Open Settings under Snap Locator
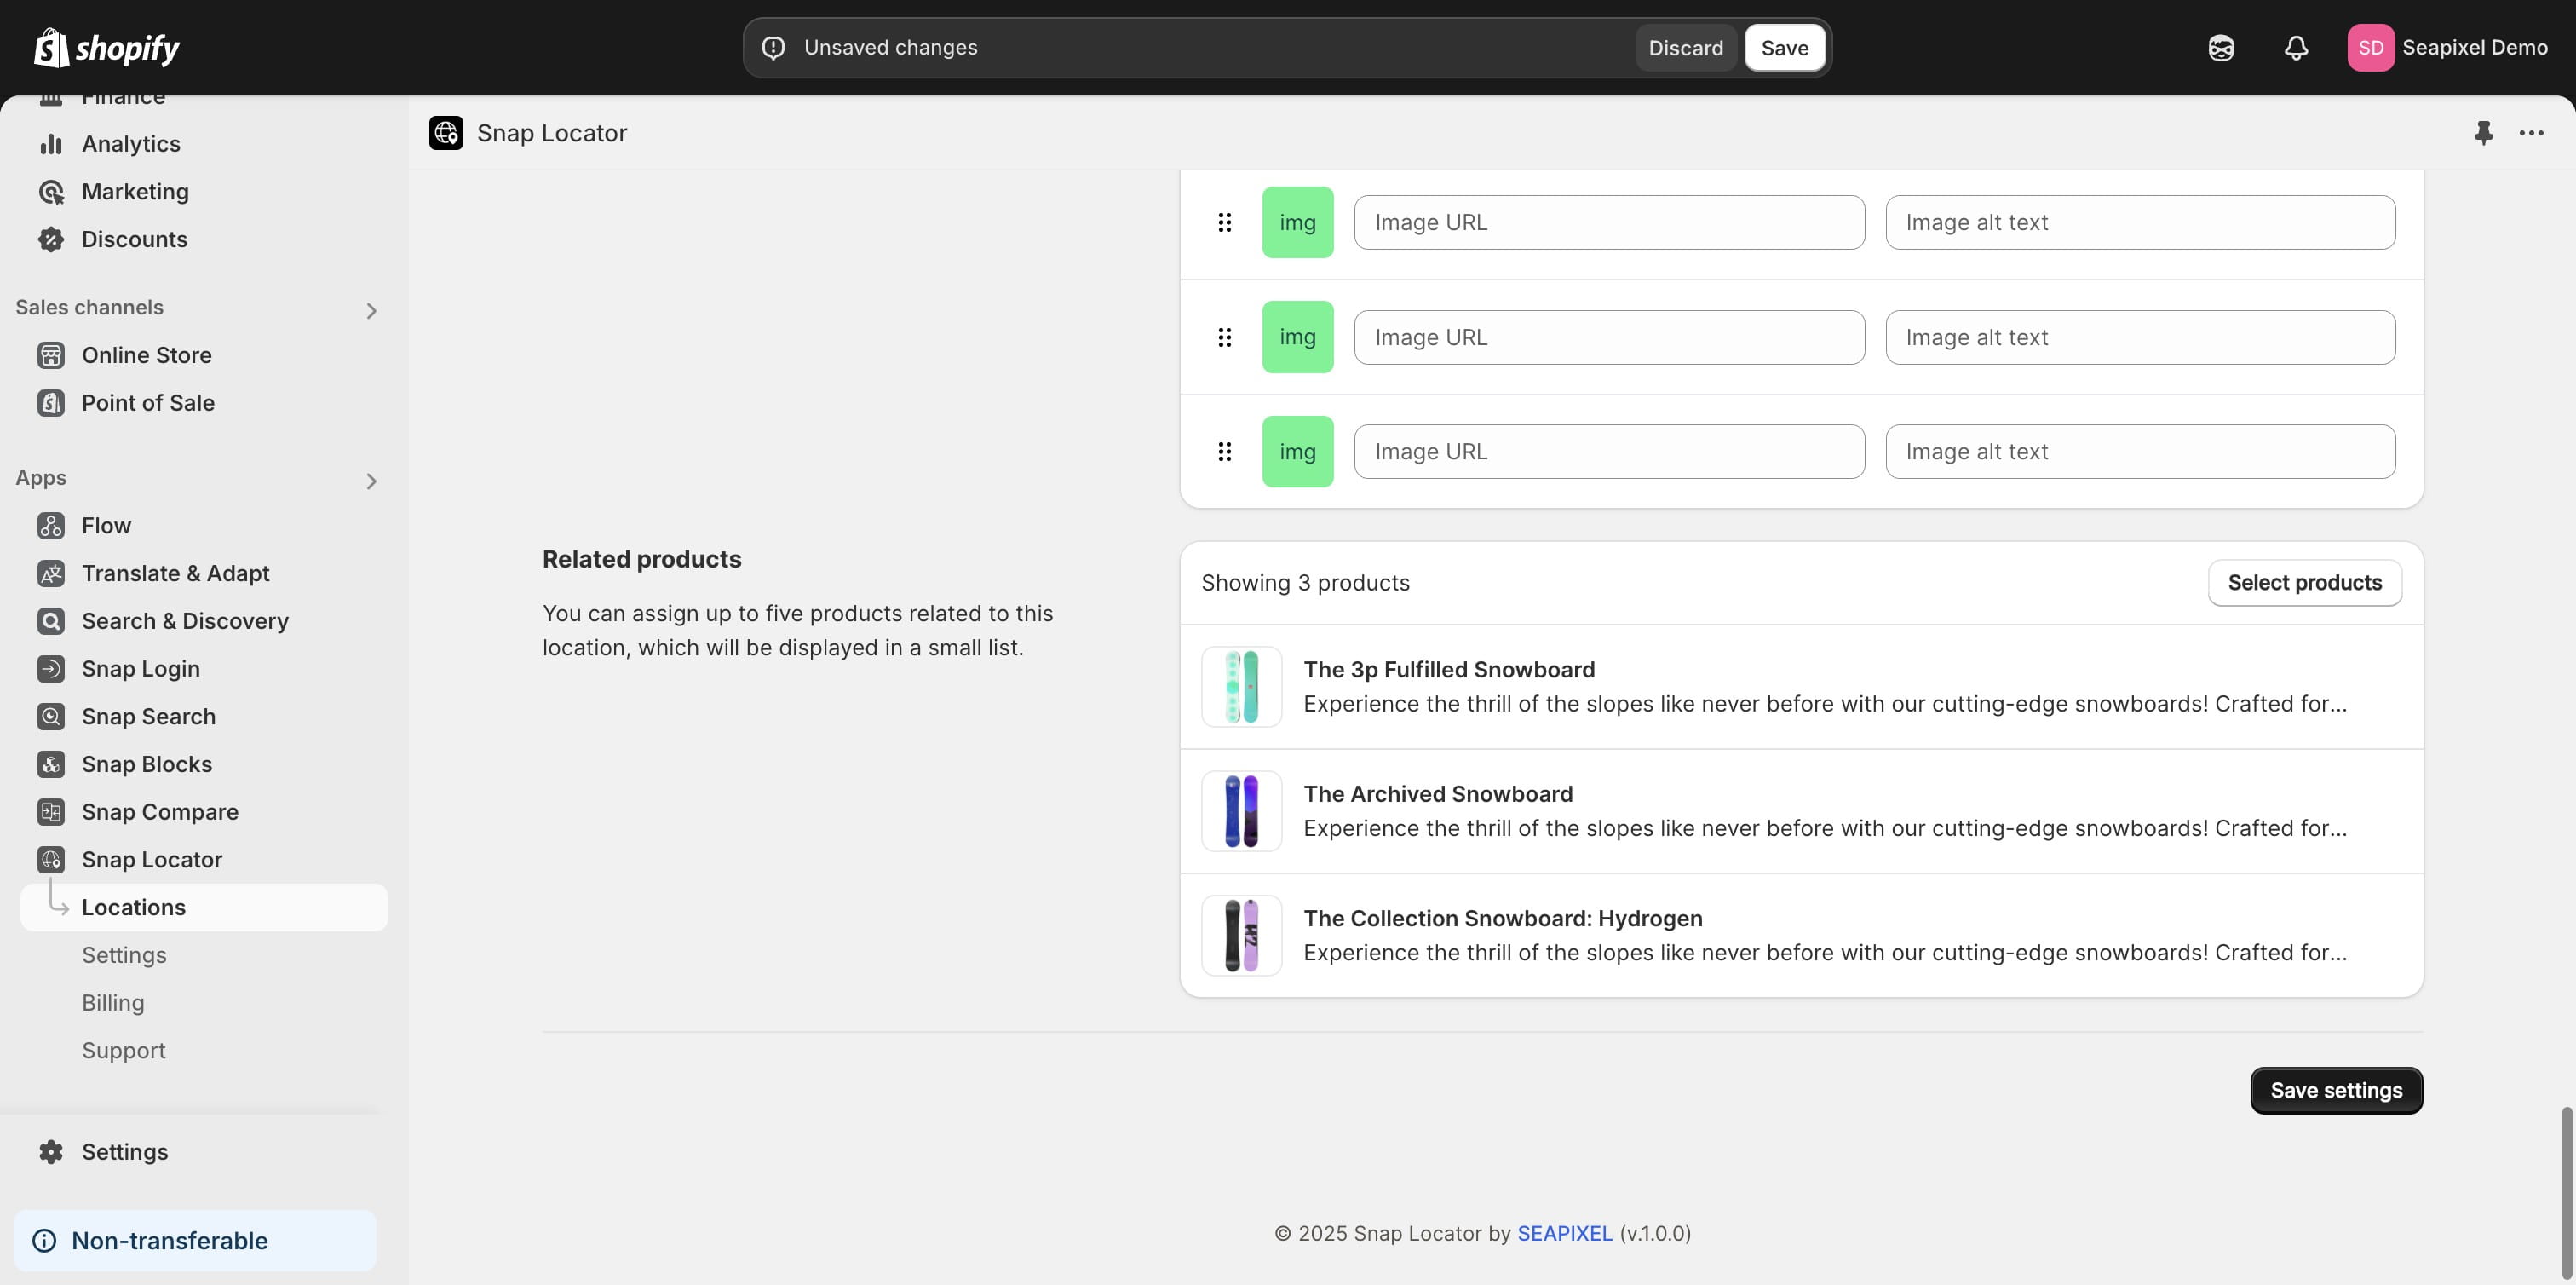 (124, 955)
